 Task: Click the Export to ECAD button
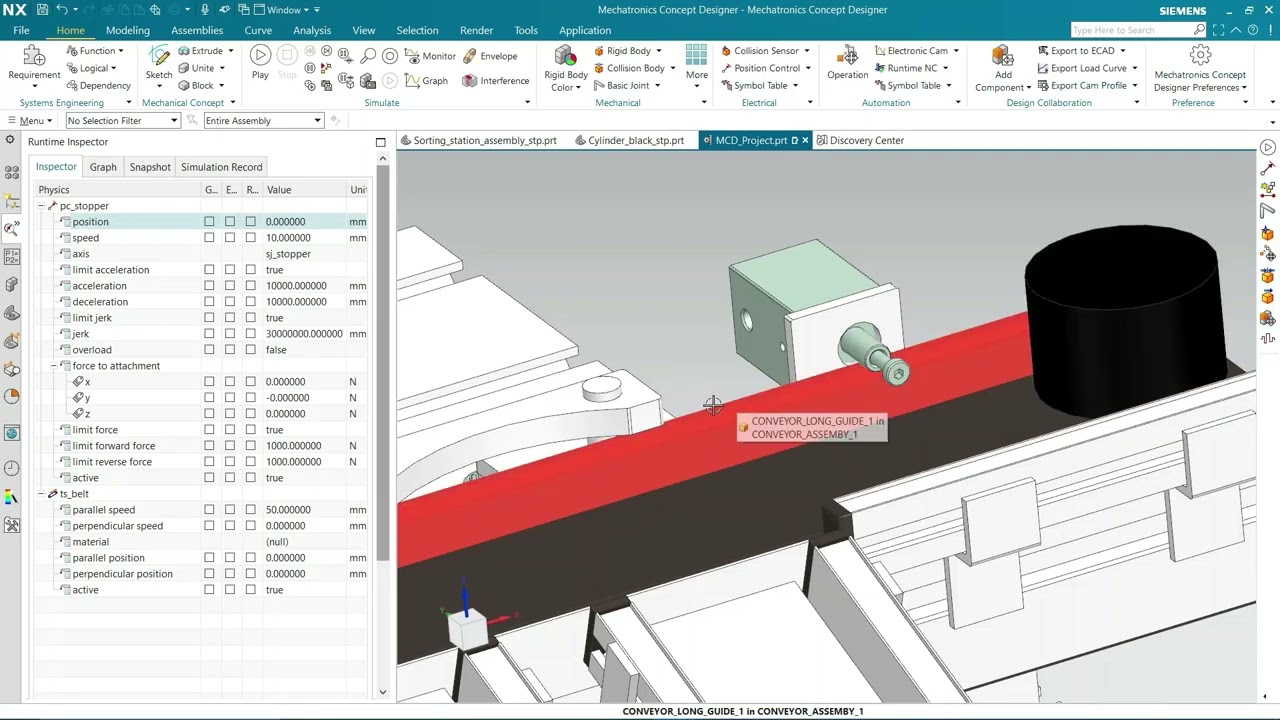1082,51
